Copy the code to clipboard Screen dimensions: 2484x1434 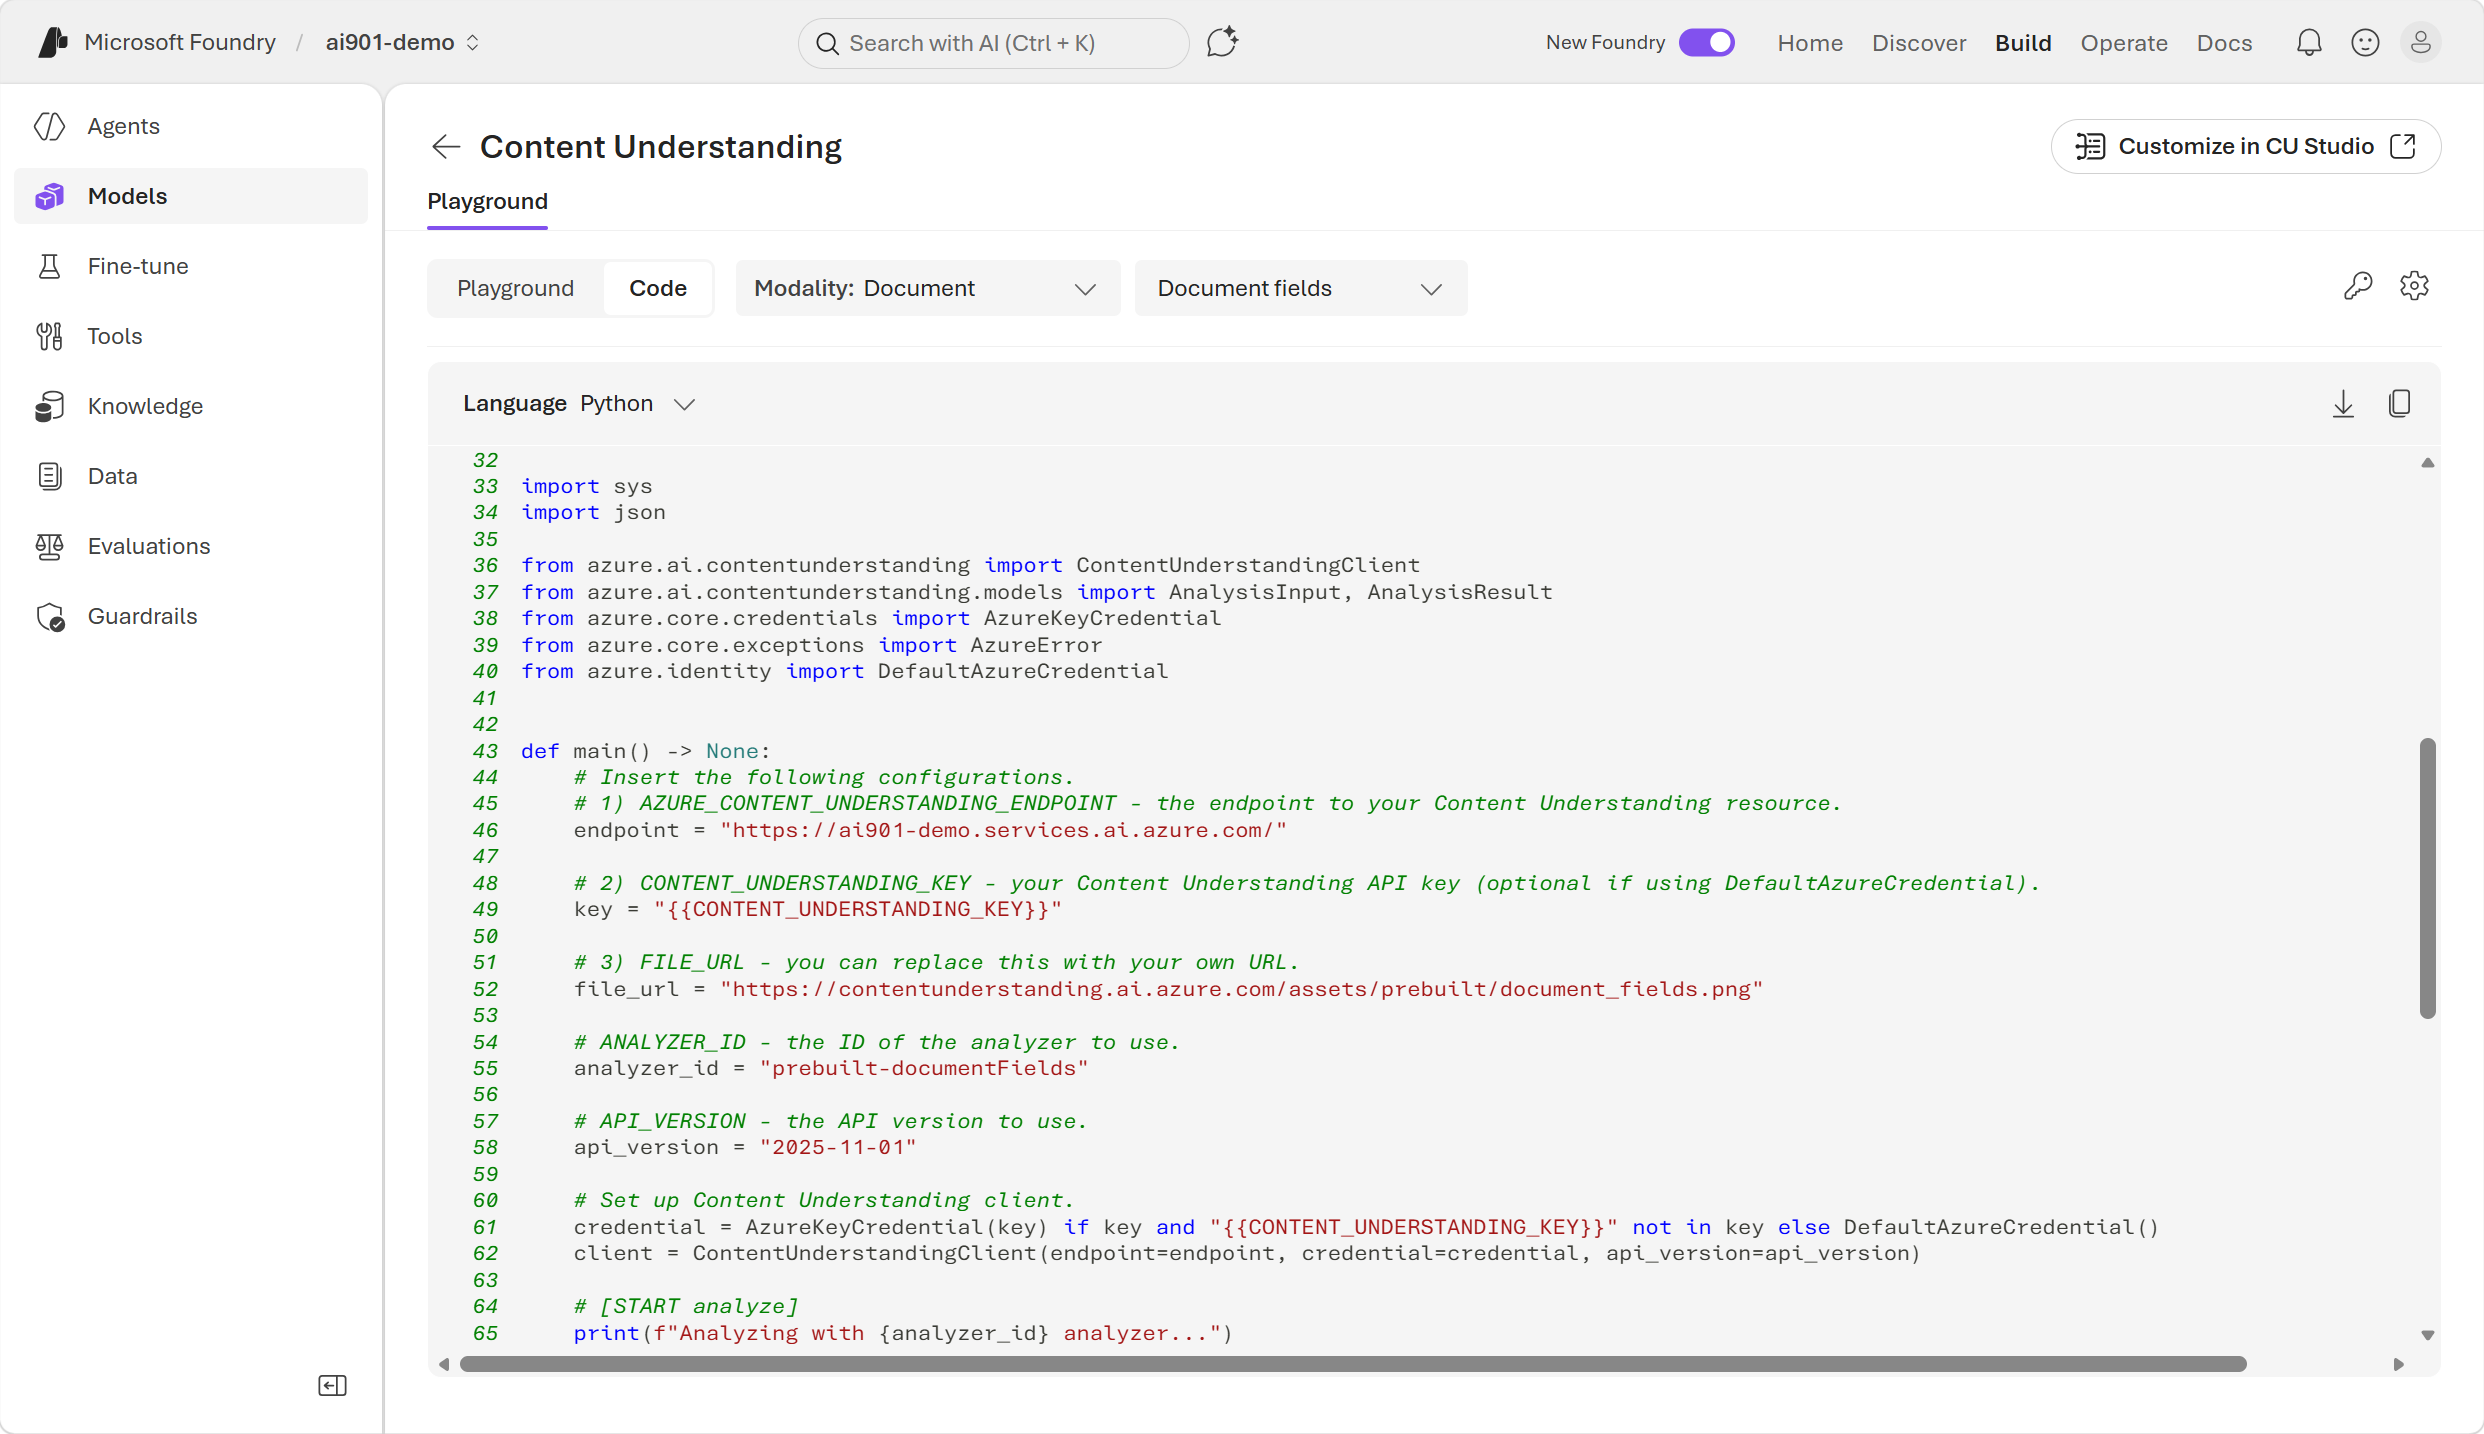click(x=2399, y=403)
